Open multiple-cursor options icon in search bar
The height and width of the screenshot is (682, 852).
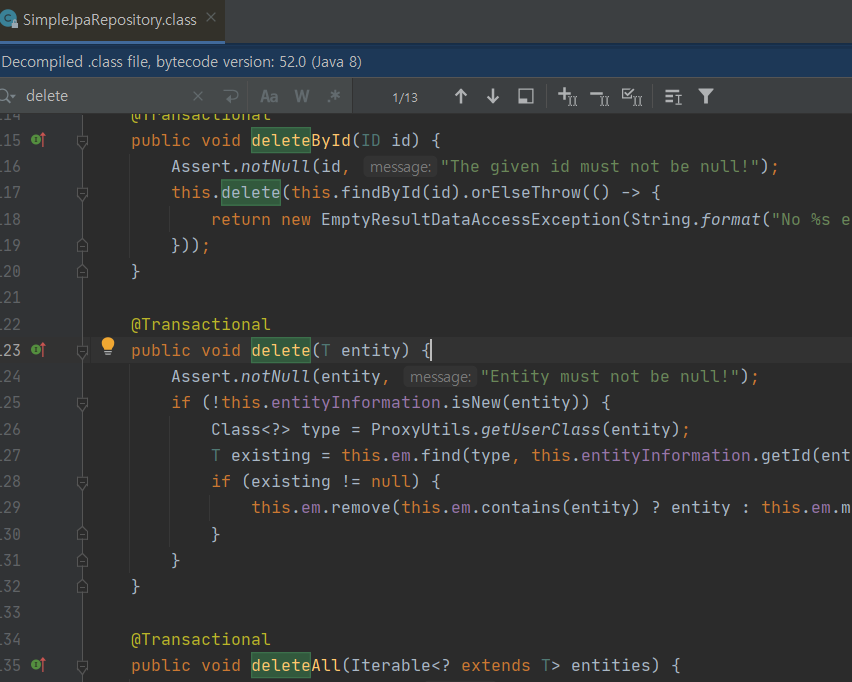pyautogui.click(x=673, y=97)
